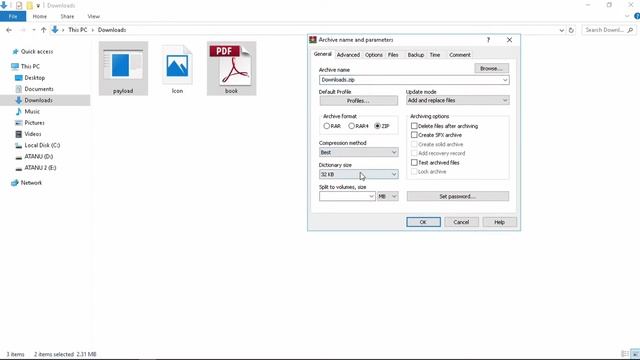This screenshot has width=640, height=360.
Task: Click the General tab
Action: coord(322,54)
